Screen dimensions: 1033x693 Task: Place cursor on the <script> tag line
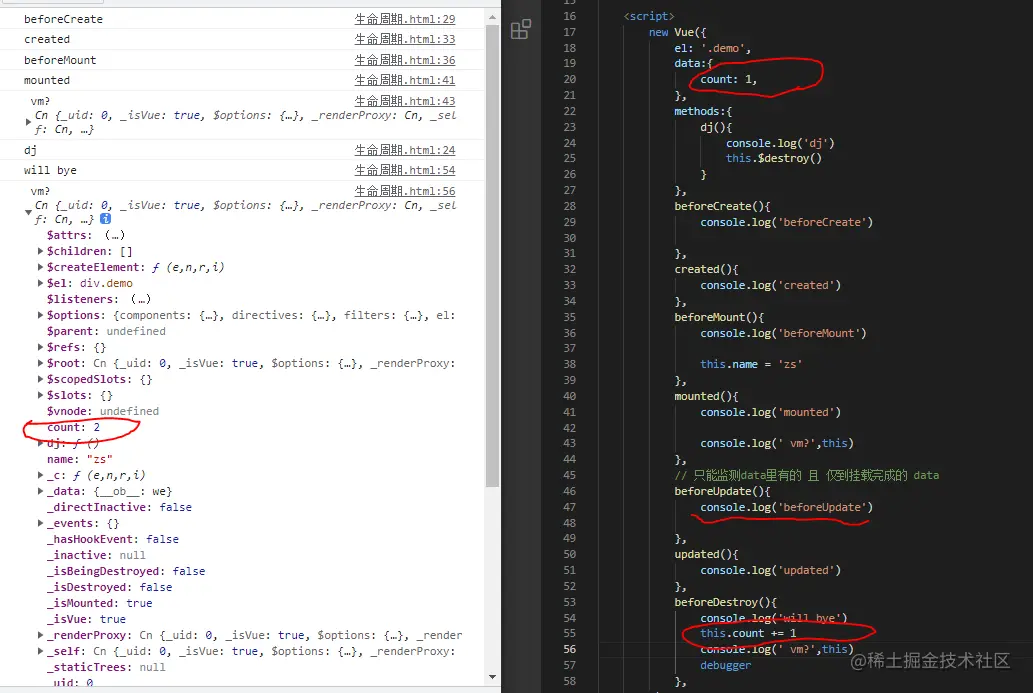pyautogui.click(x=649, y=16)
